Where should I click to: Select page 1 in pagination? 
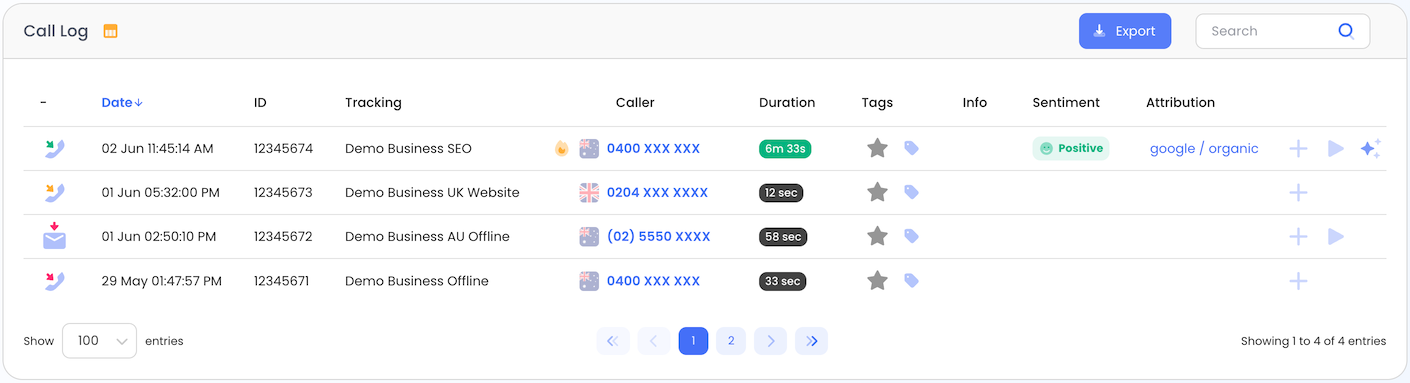pyautogui.click(x=693, y=341)
